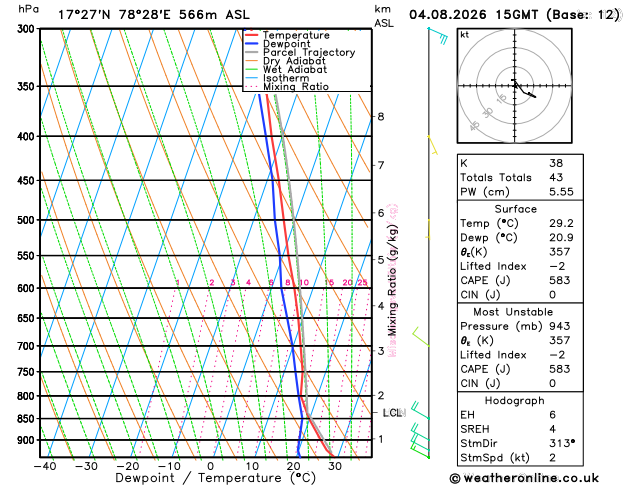
Task: Click the StmSpd (kt) value 2
Action: tap(553, 458)
